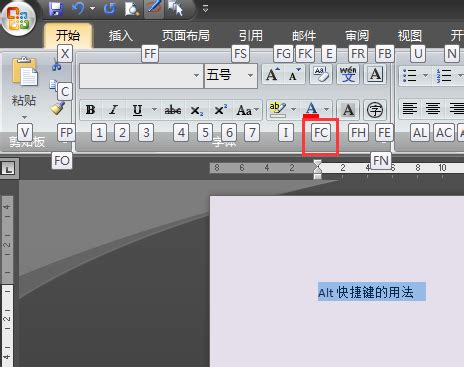Shrink the font size with the small A
The image size is (464, 367).
tap(294, 75)
